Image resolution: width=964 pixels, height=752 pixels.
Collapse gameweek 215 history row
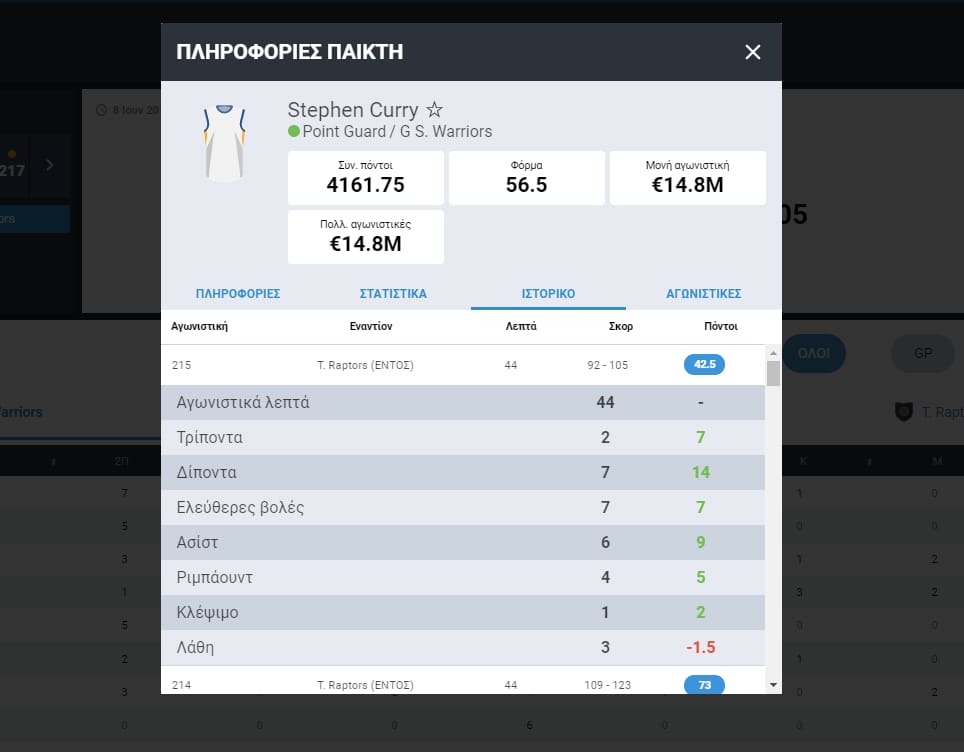(x=463, y=365)
